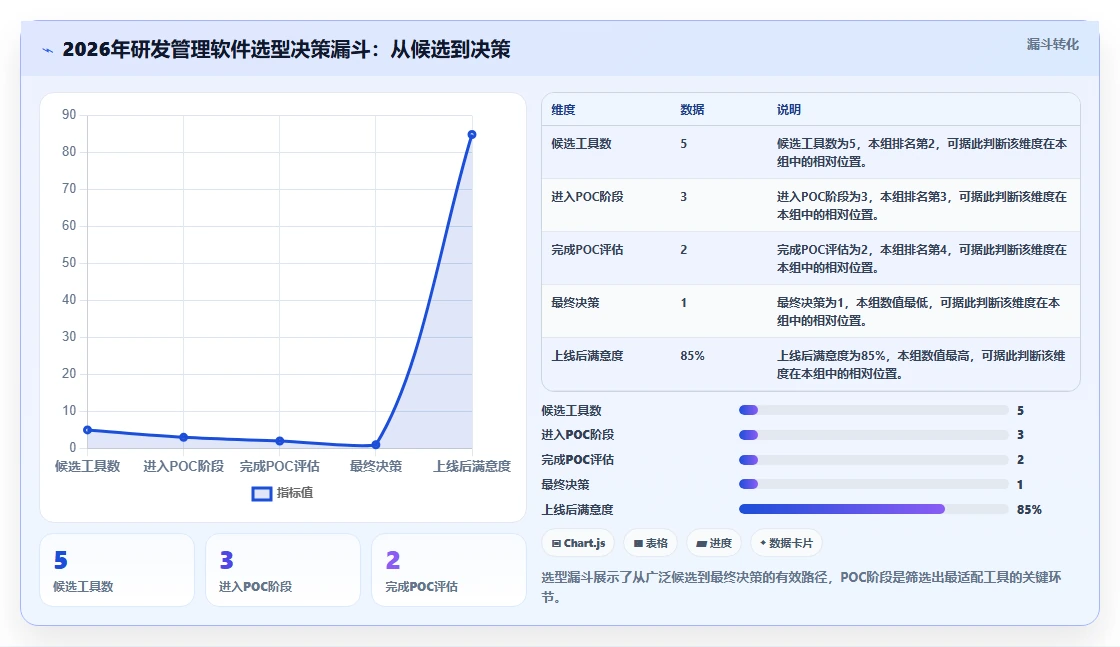Screen dimensions: 1120x647
Task: Click the 最终决策 data point on chart
Action: pyautogui.click(x=376, y=444)
